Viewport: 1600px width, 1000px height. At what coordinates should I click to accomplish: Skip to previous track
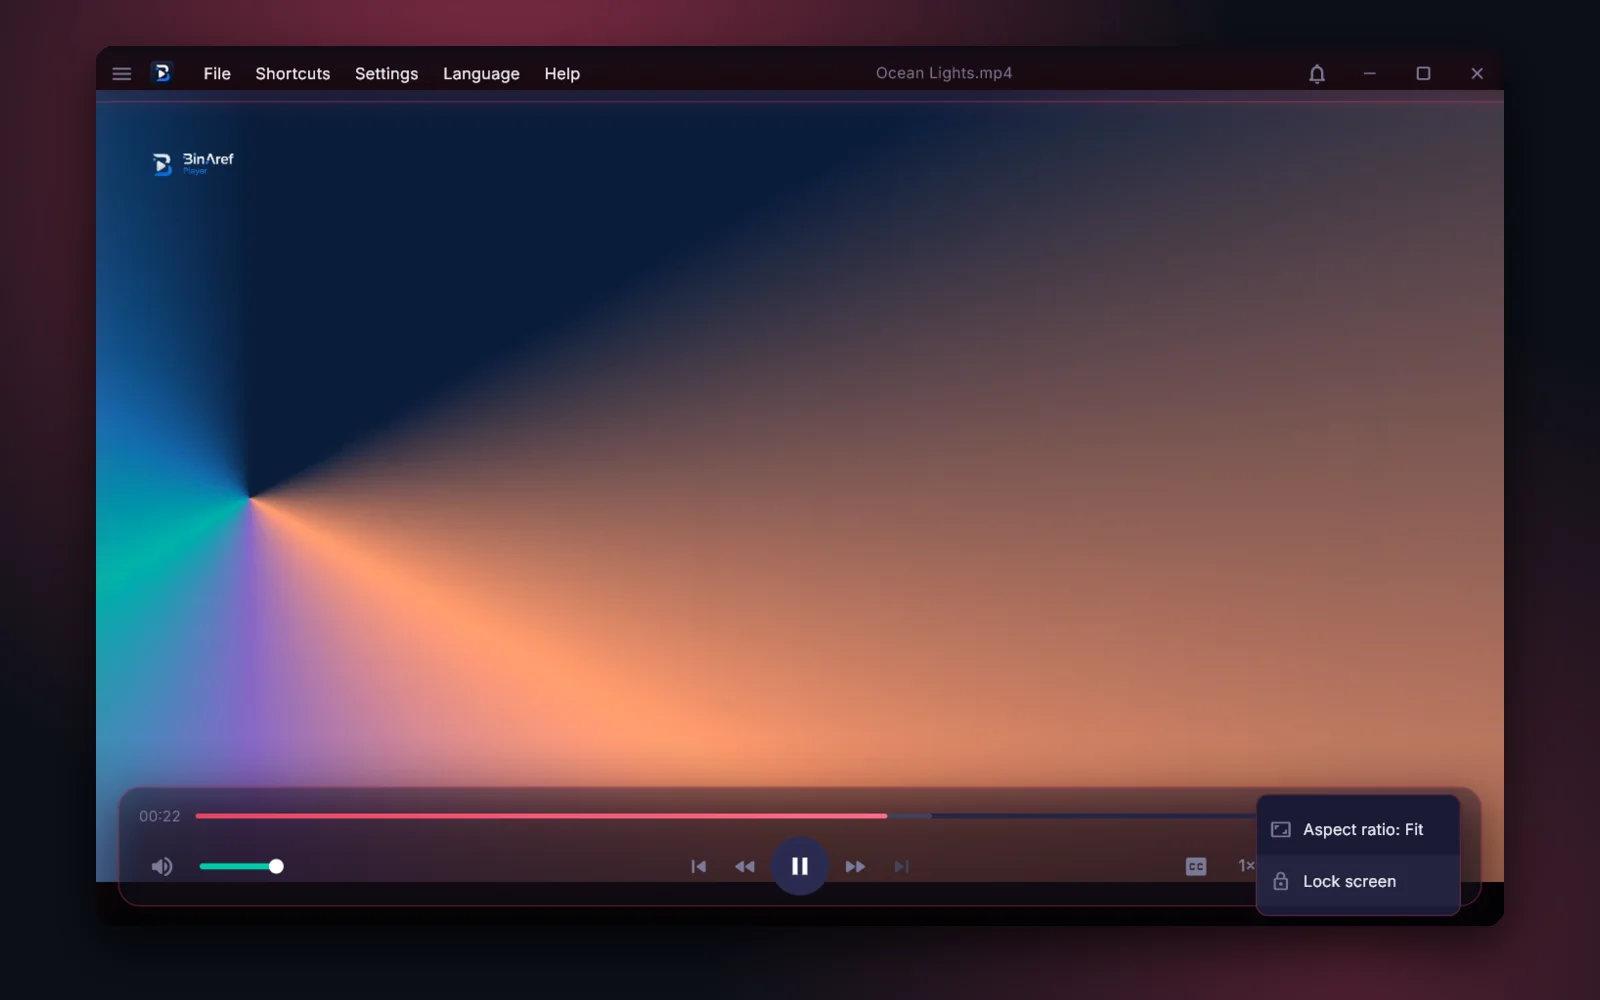pos(699,867)
